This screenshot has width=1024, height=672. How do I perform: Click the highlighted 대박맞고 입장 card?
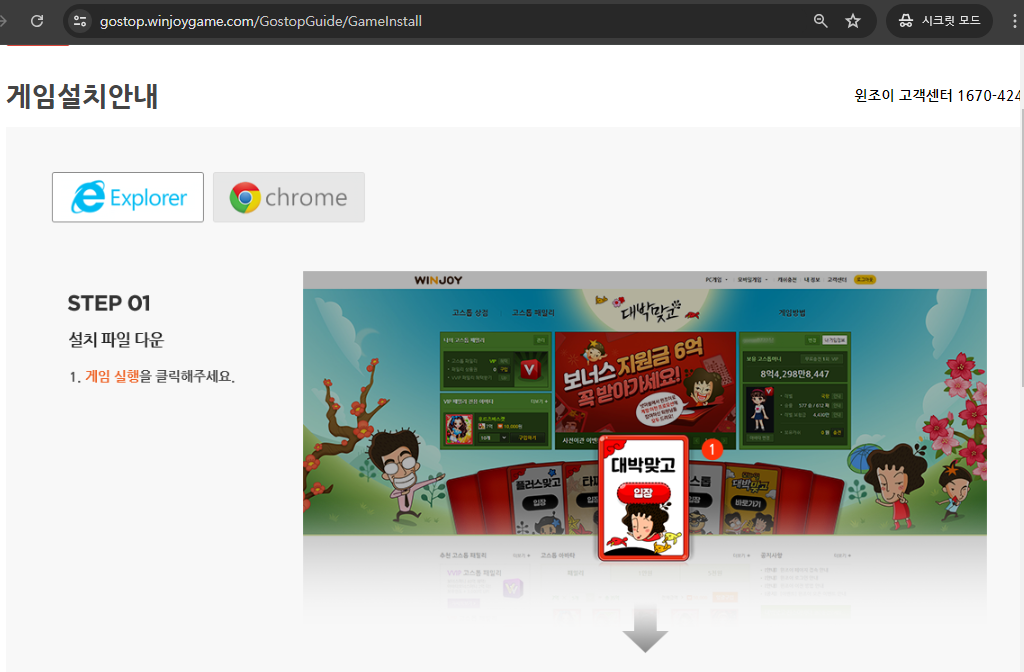644,499
